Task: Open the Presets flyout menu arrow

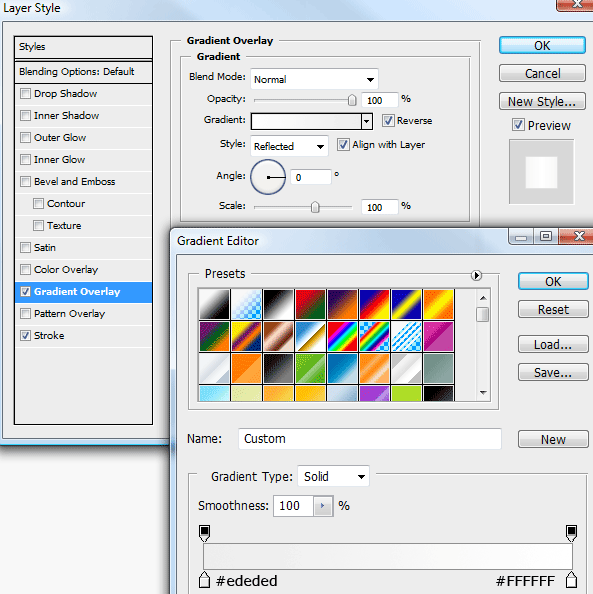Action: click(x=476, y=275)
